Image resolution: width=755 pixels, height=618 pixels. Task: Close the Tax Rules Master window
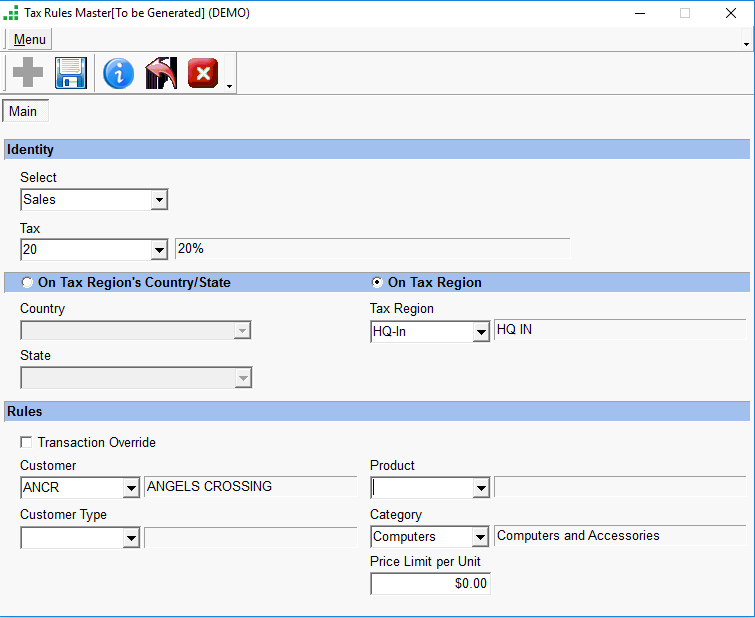click(731, 14)
